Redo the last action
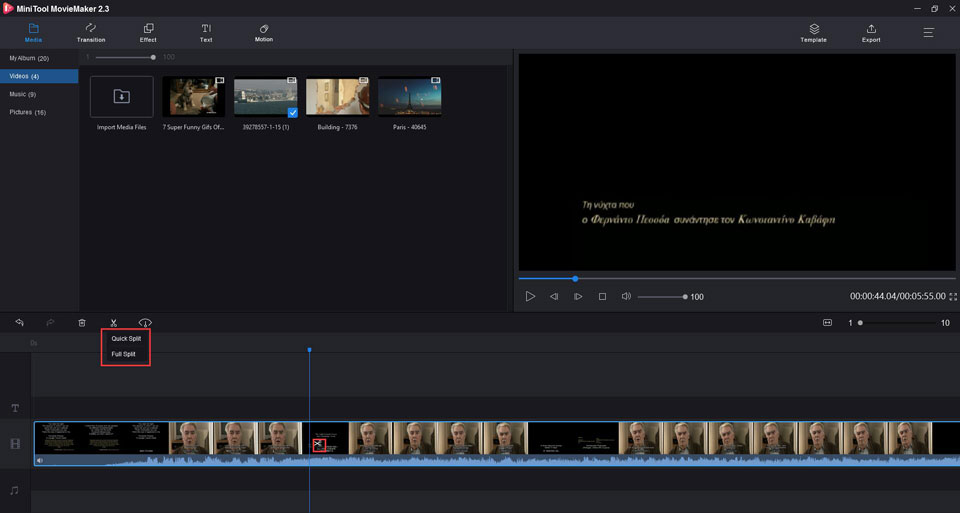The image size is (960, 513). coord(50,323)
